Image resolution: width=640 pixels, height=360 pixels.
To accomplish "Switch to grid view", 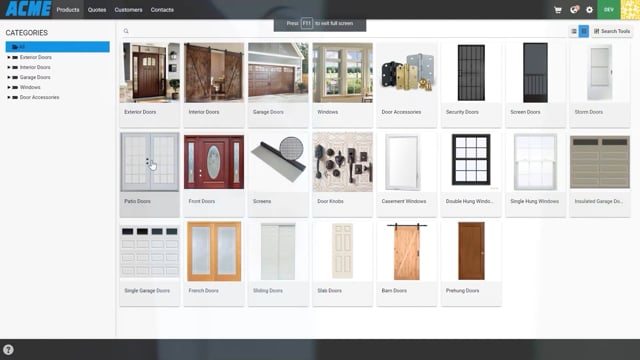I will click(584, 31).
